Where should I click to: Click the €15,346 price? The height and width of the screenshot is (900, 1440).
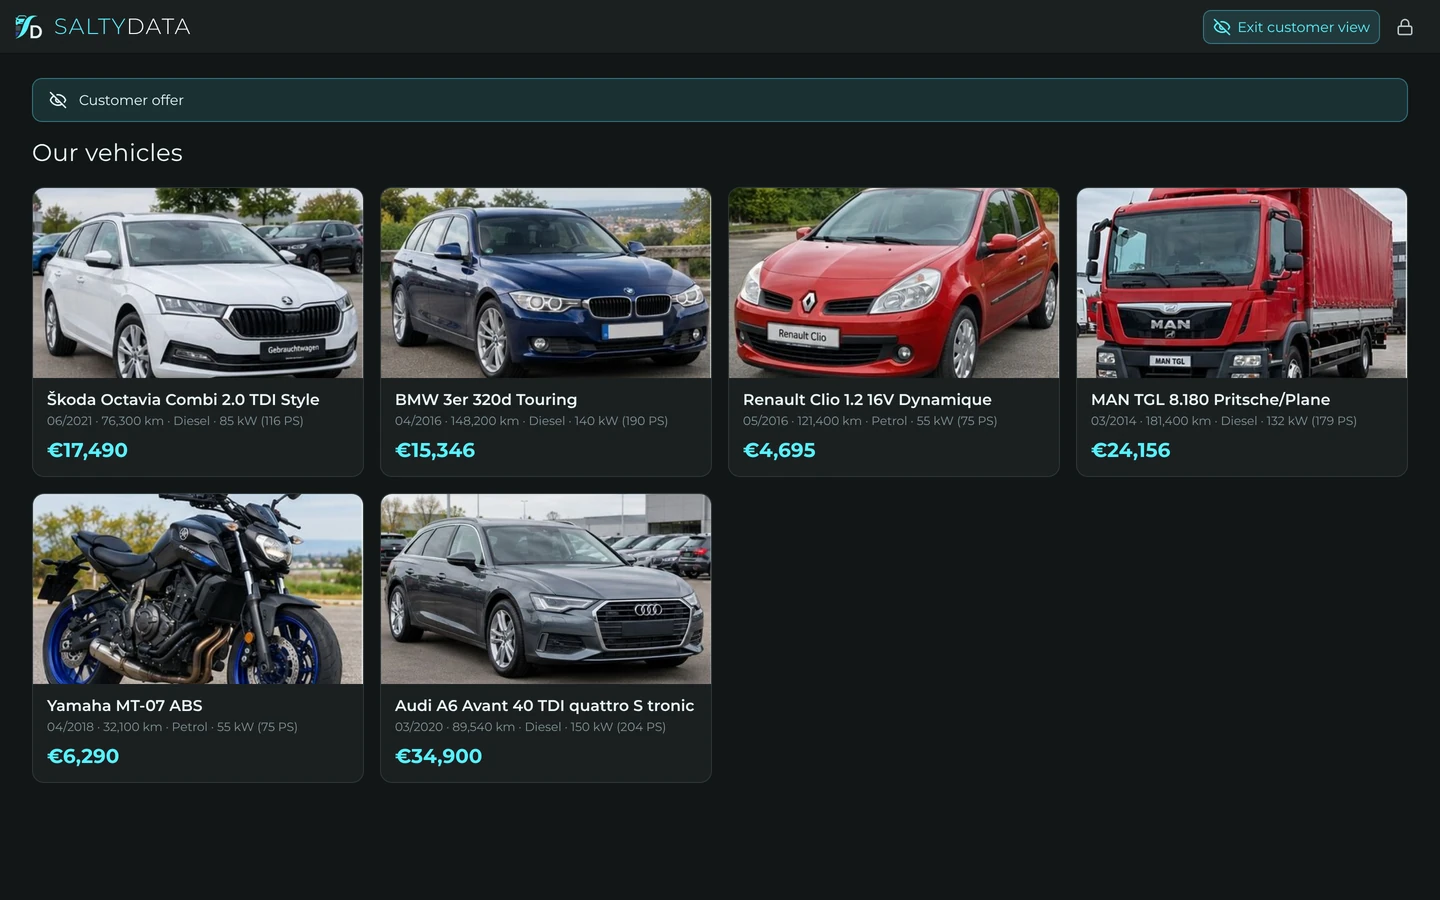(435, 450)
